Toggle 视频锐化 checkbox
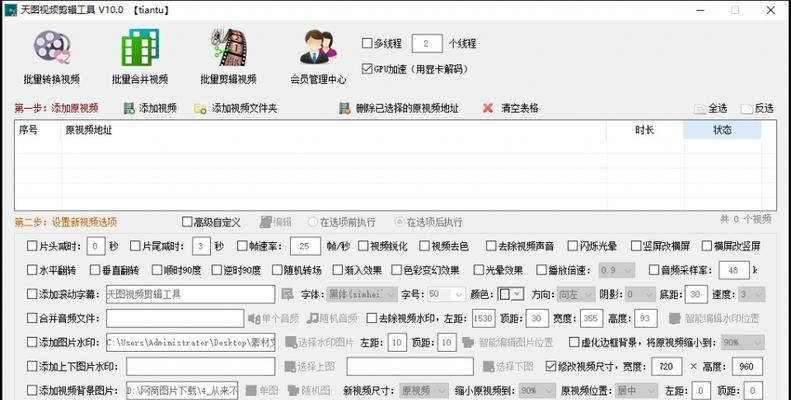This screenshot has height=400, width=791. (363, 246)
